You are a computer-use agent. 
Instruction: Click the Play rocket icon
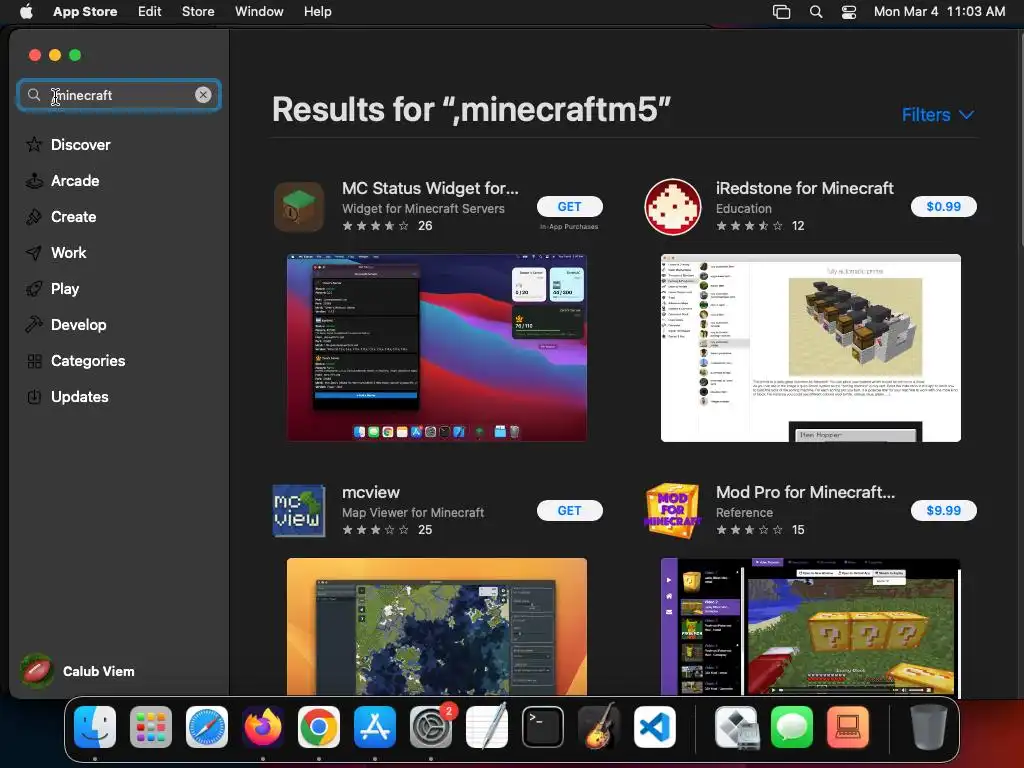pyautogui.click(x=34, y=289)
